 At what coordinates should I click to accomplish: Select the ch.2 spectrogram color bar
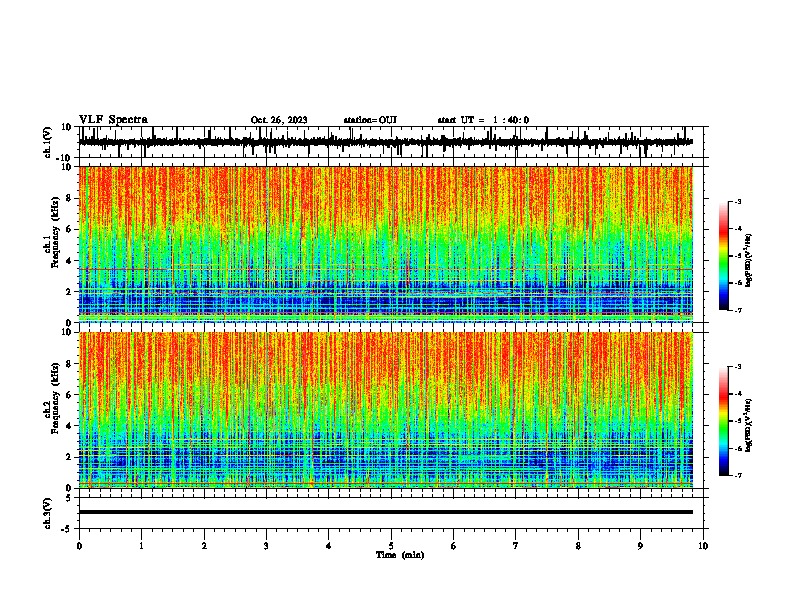pyautogui.click(x=724, y=421)
